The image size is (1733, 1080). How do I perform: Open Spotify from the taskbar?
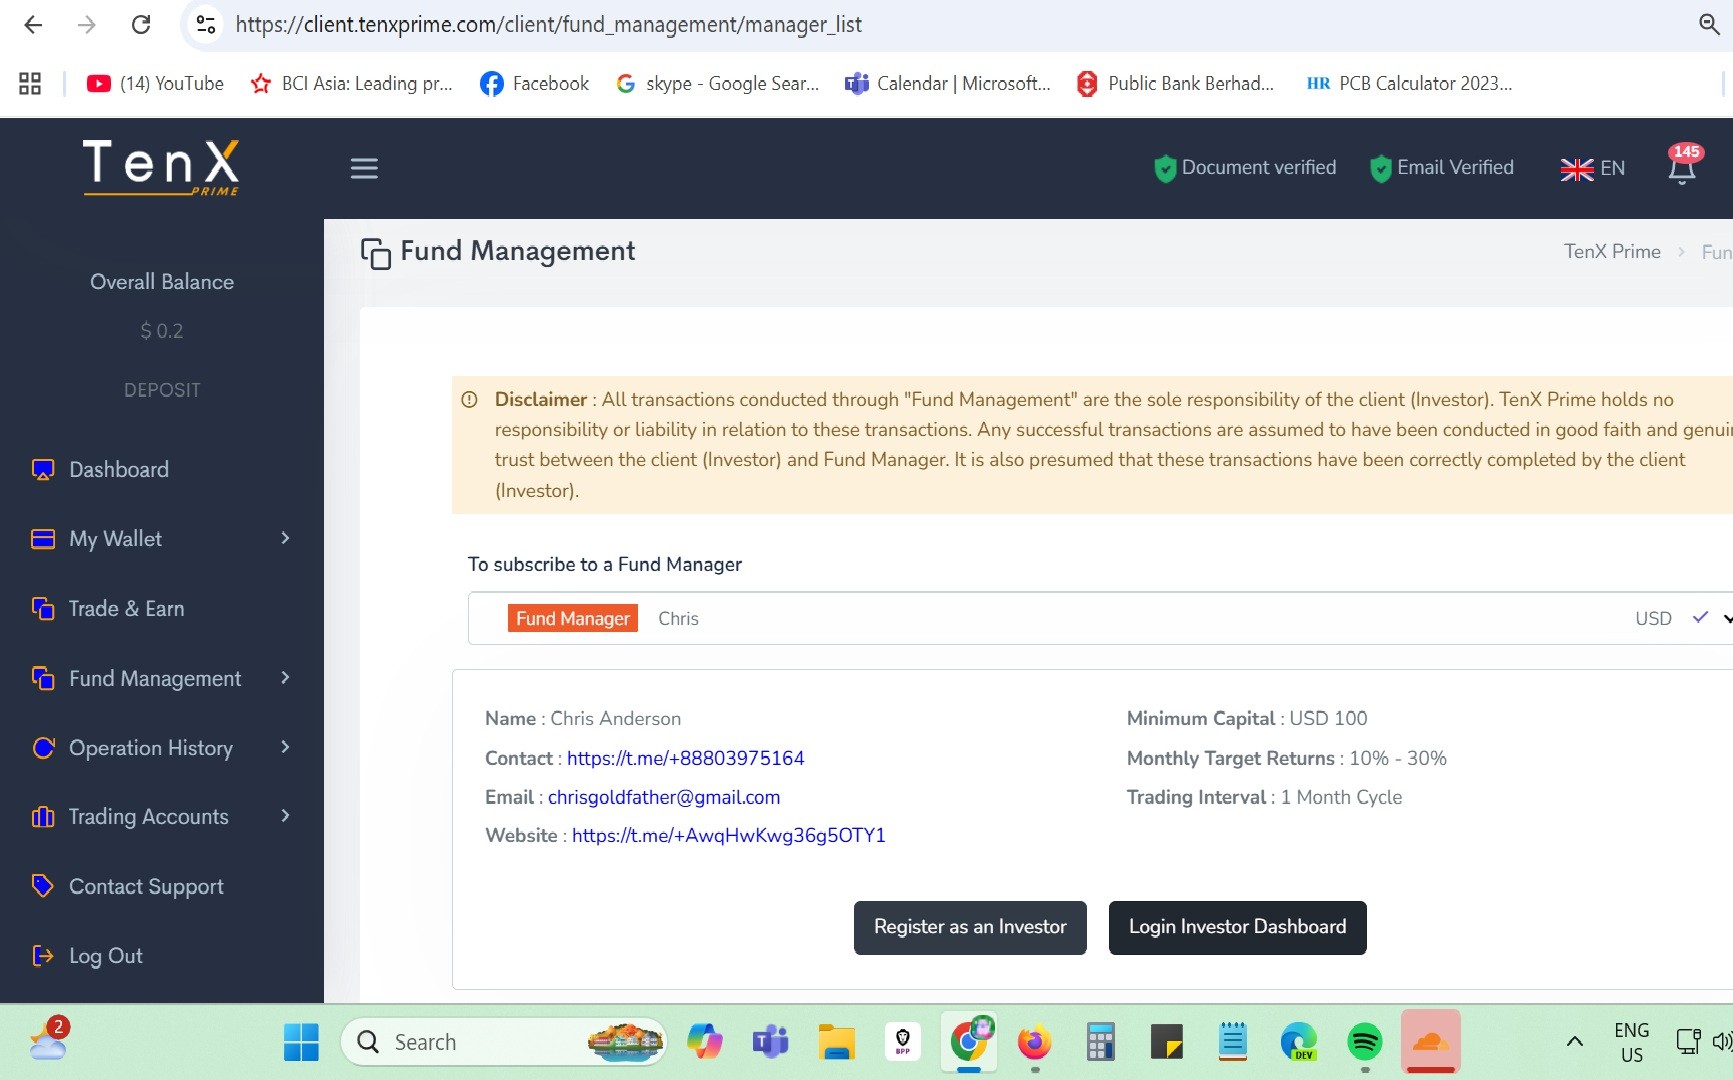[1365, 1042]
